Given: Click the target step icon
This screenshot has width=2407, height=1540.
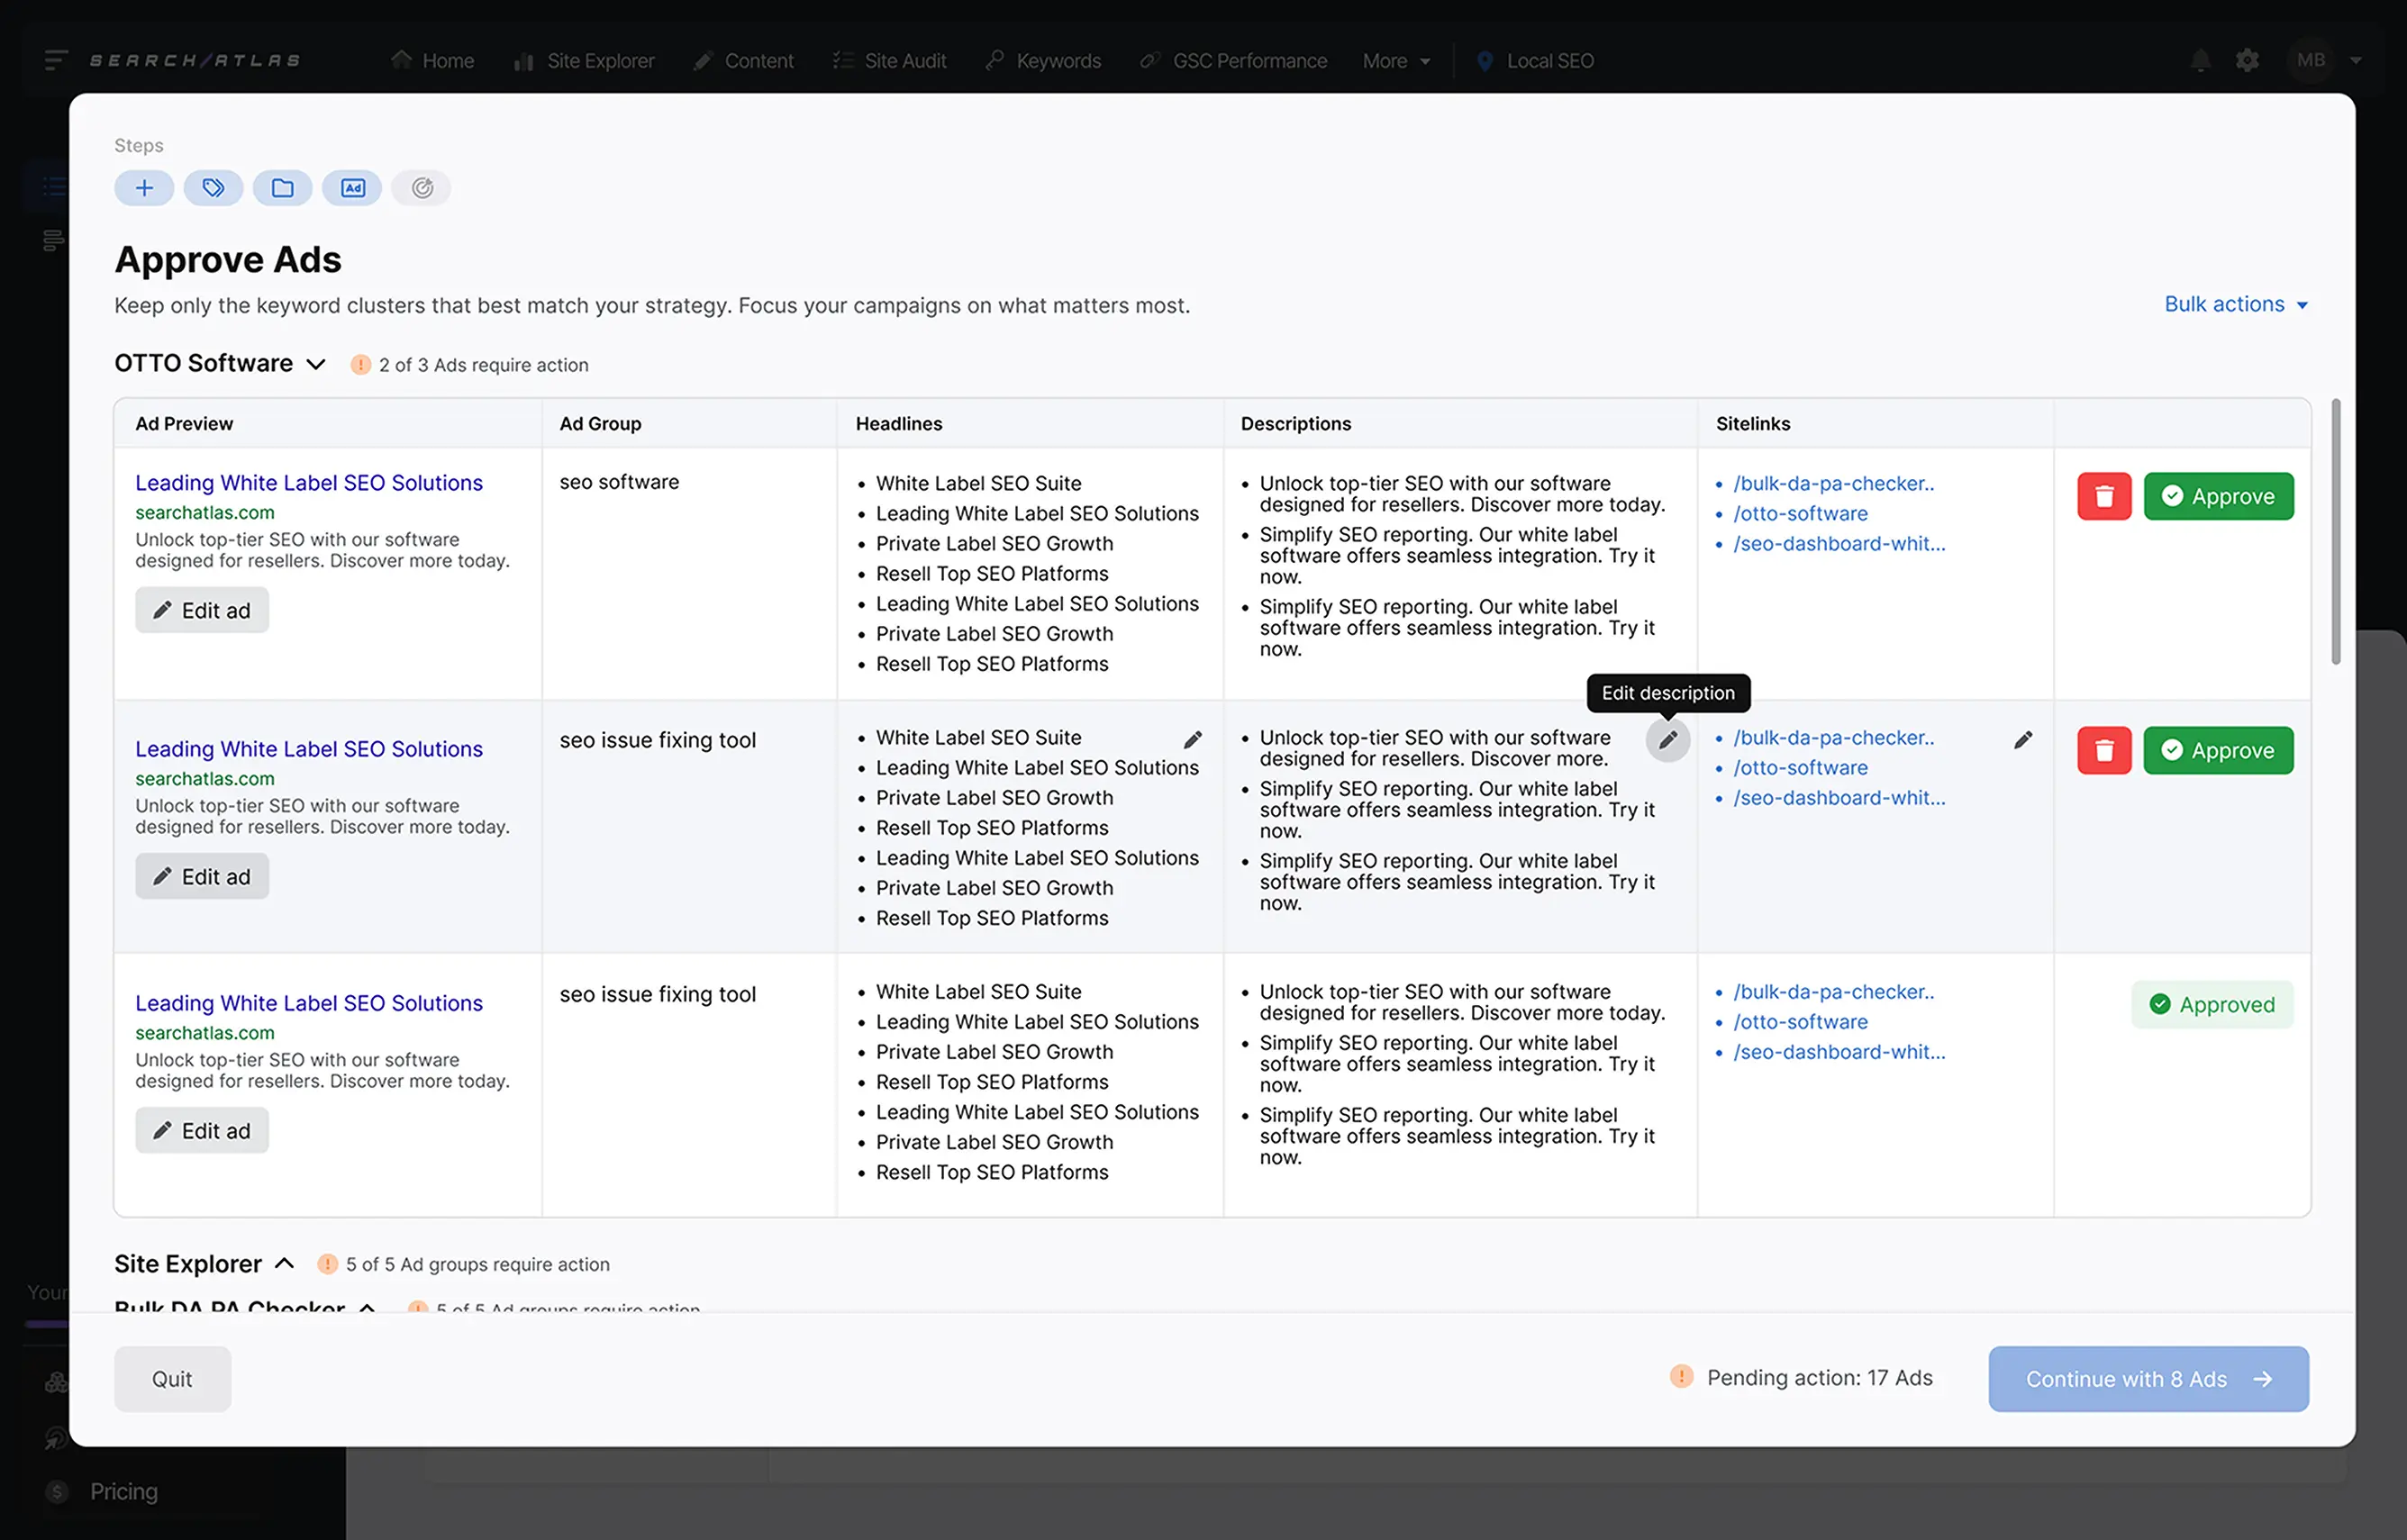Looking at the screenshot, I should coord(421,188).
